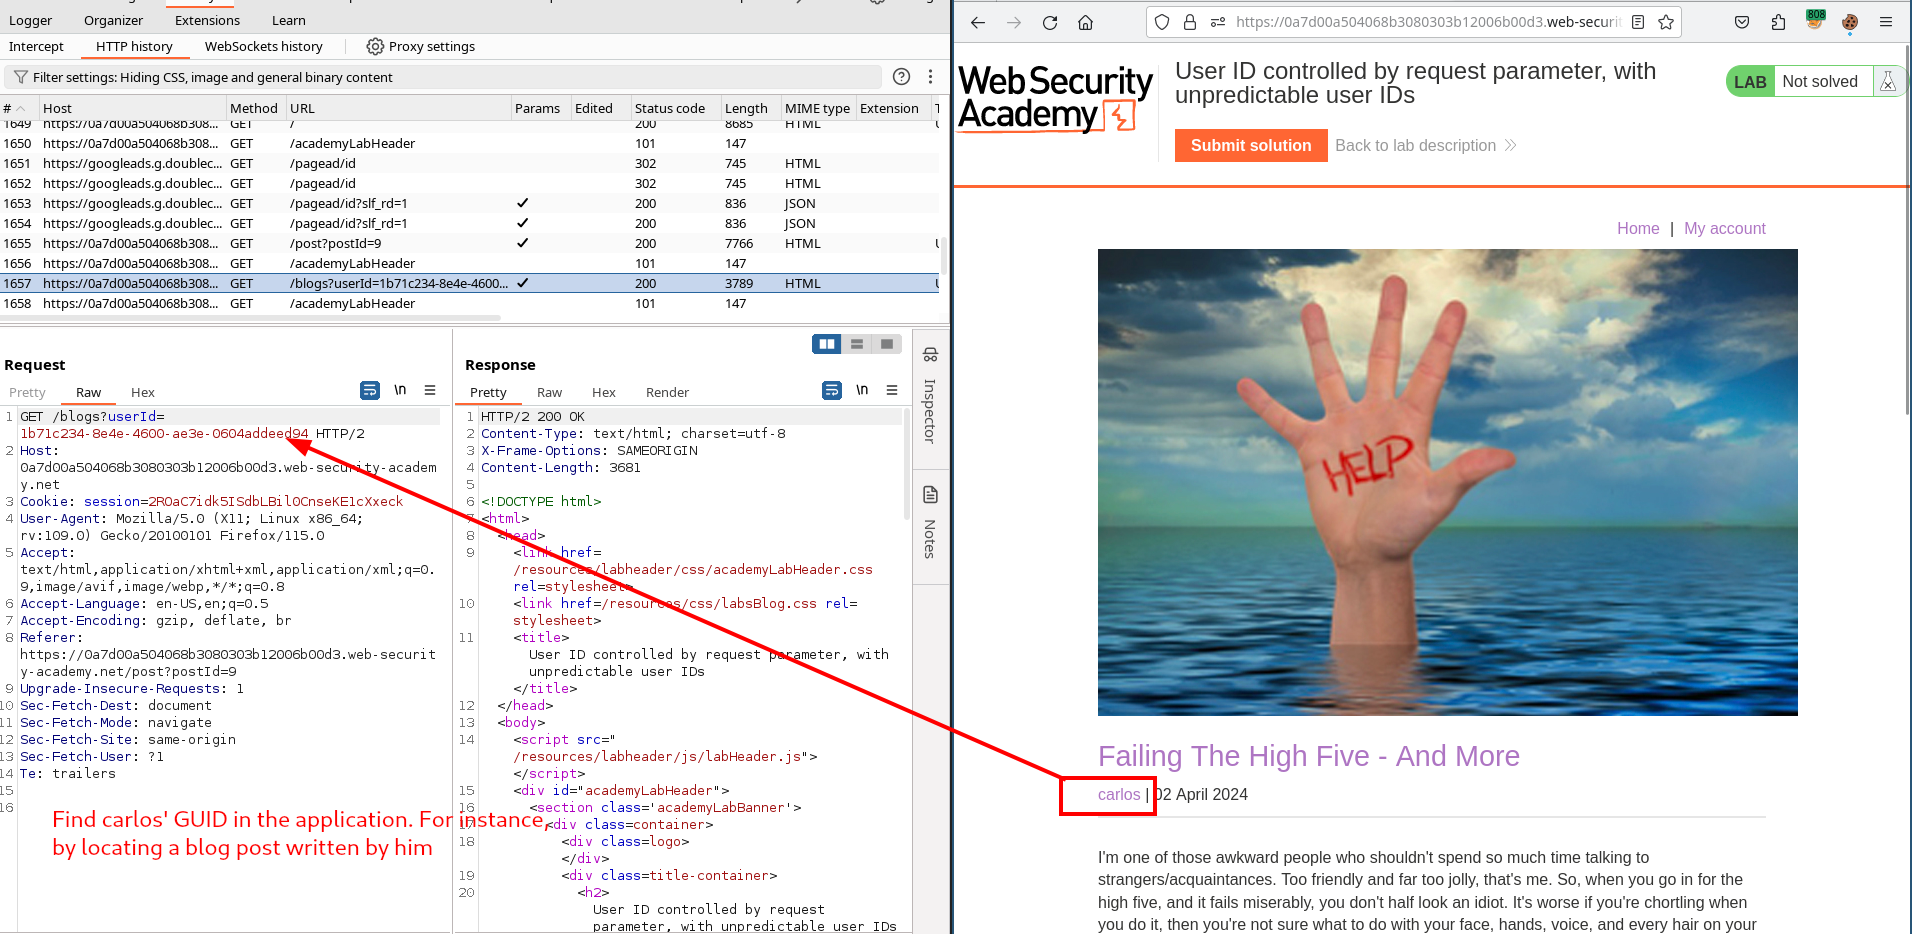Click the Submit solution button

click(x=1251, y=145)
